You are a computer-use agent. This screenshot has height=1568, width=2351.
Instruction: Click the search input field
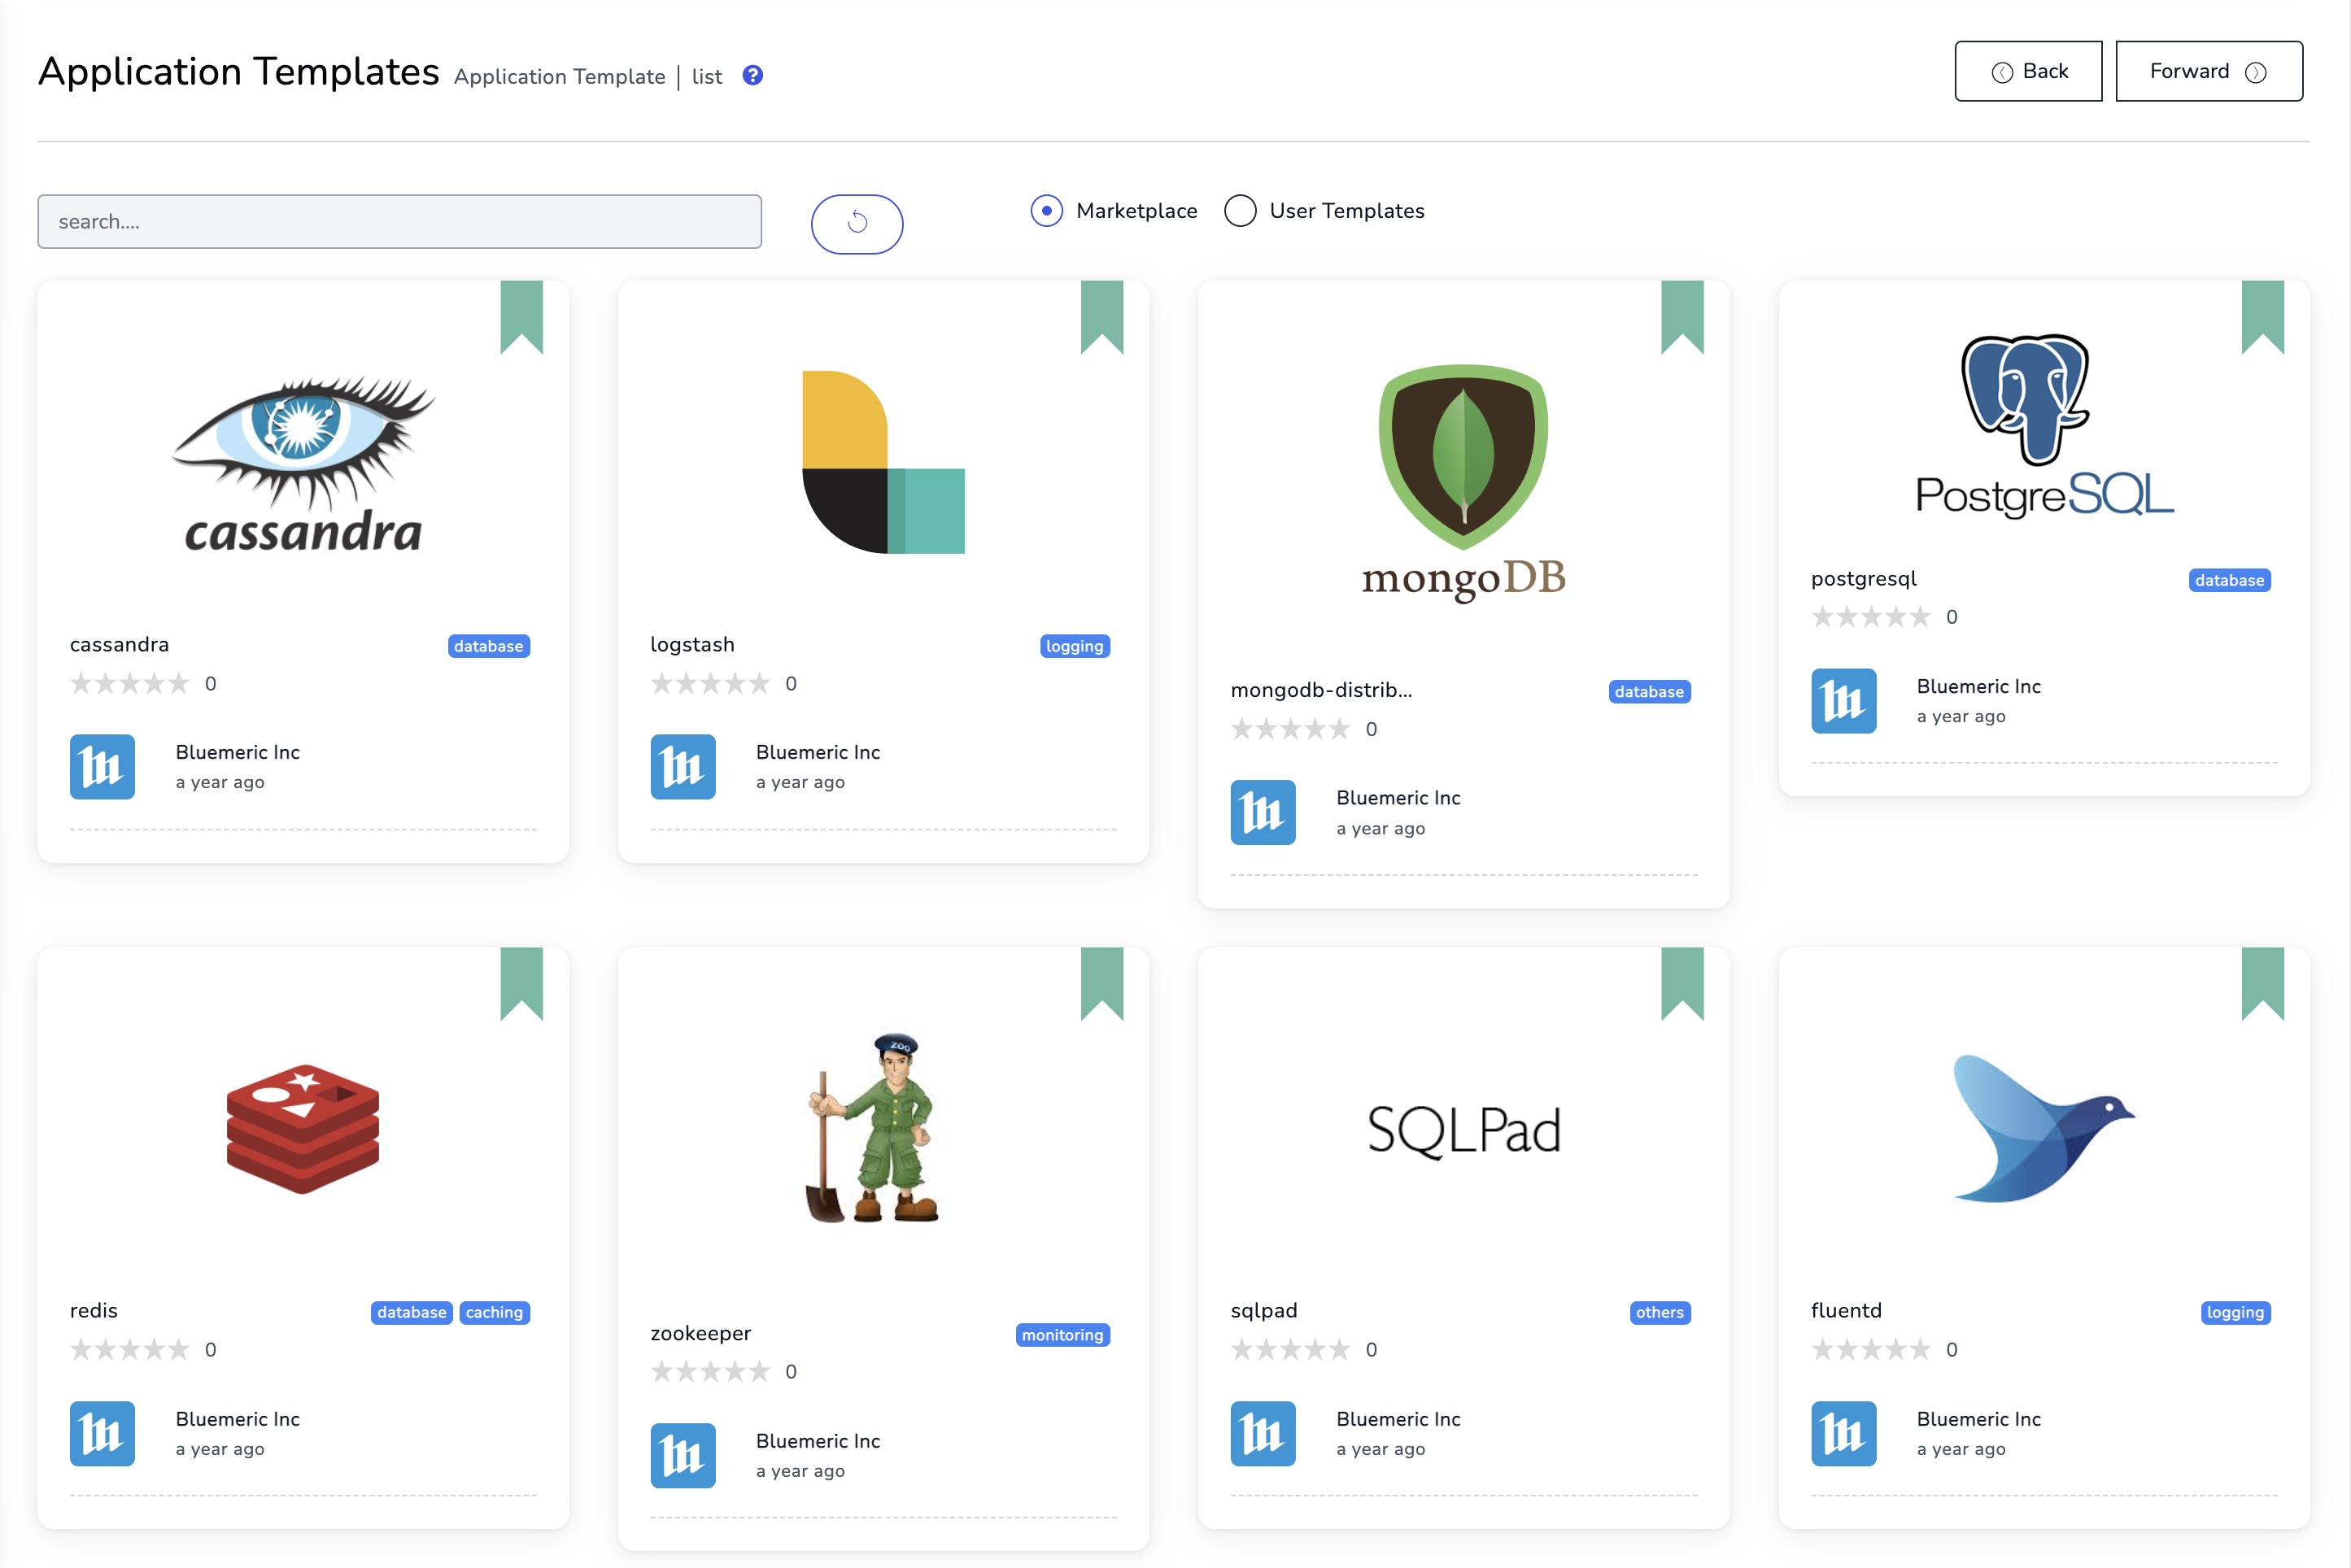pyautogui.click(x=398, y=220)
